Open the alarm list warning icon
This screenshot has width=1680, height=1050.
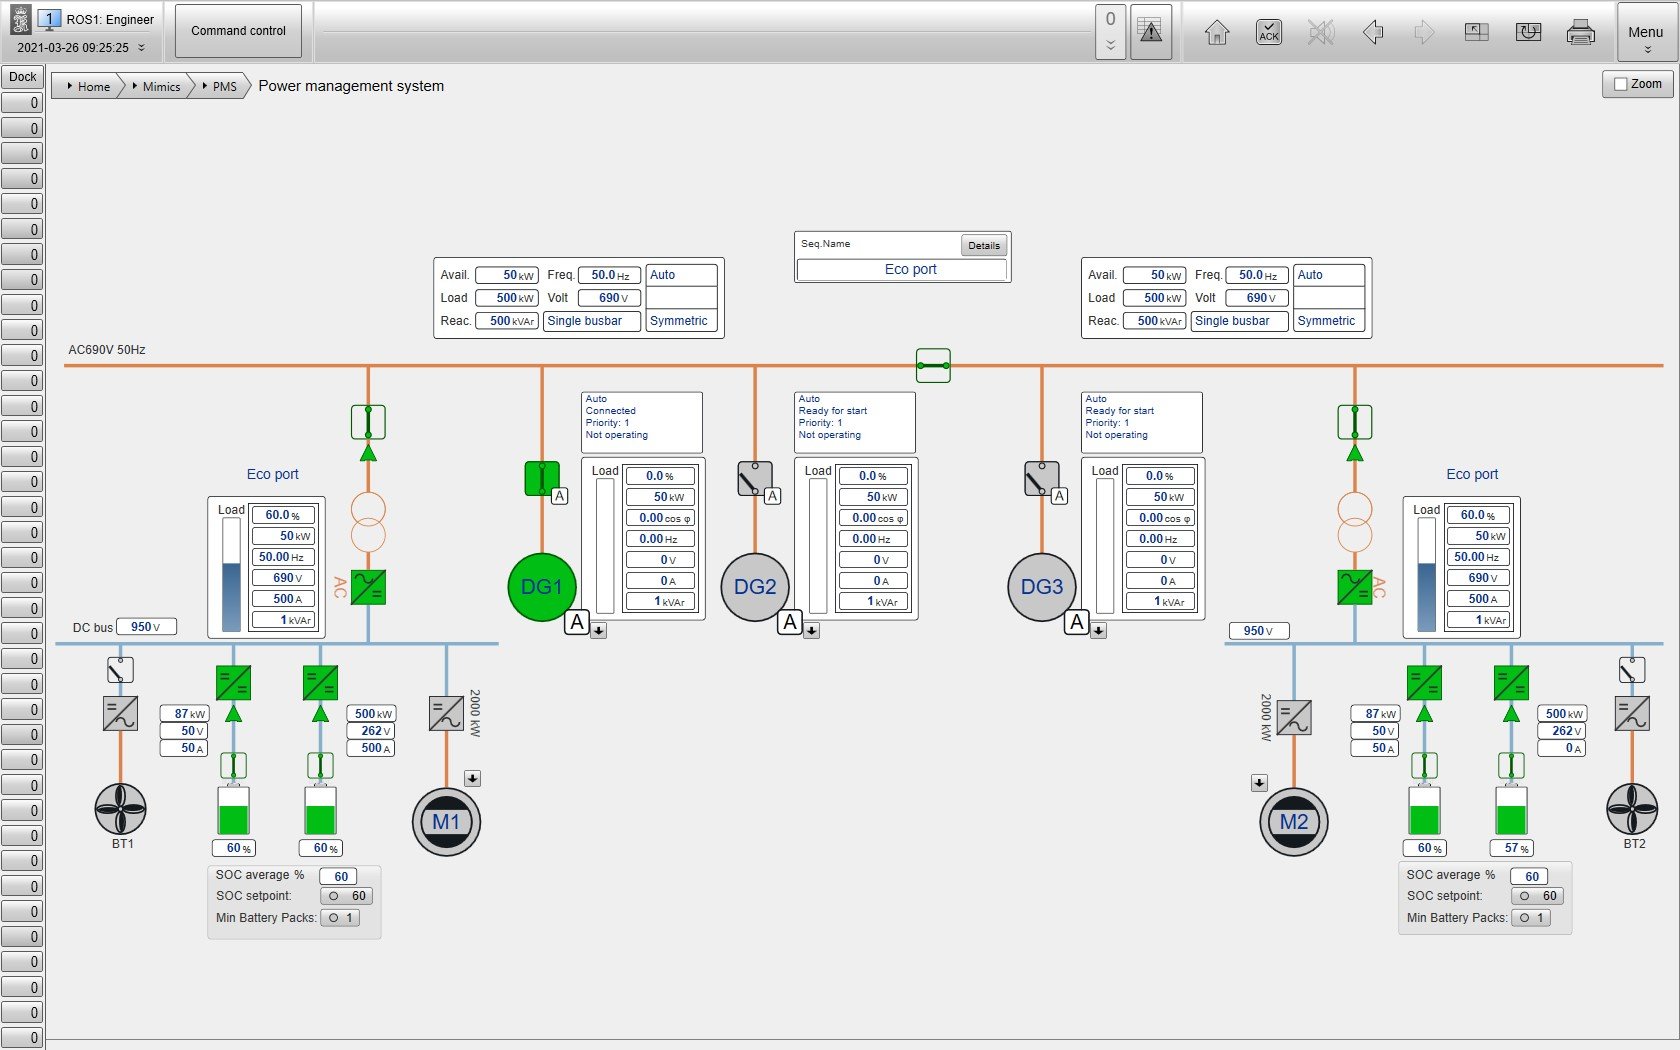point(1151,32)
